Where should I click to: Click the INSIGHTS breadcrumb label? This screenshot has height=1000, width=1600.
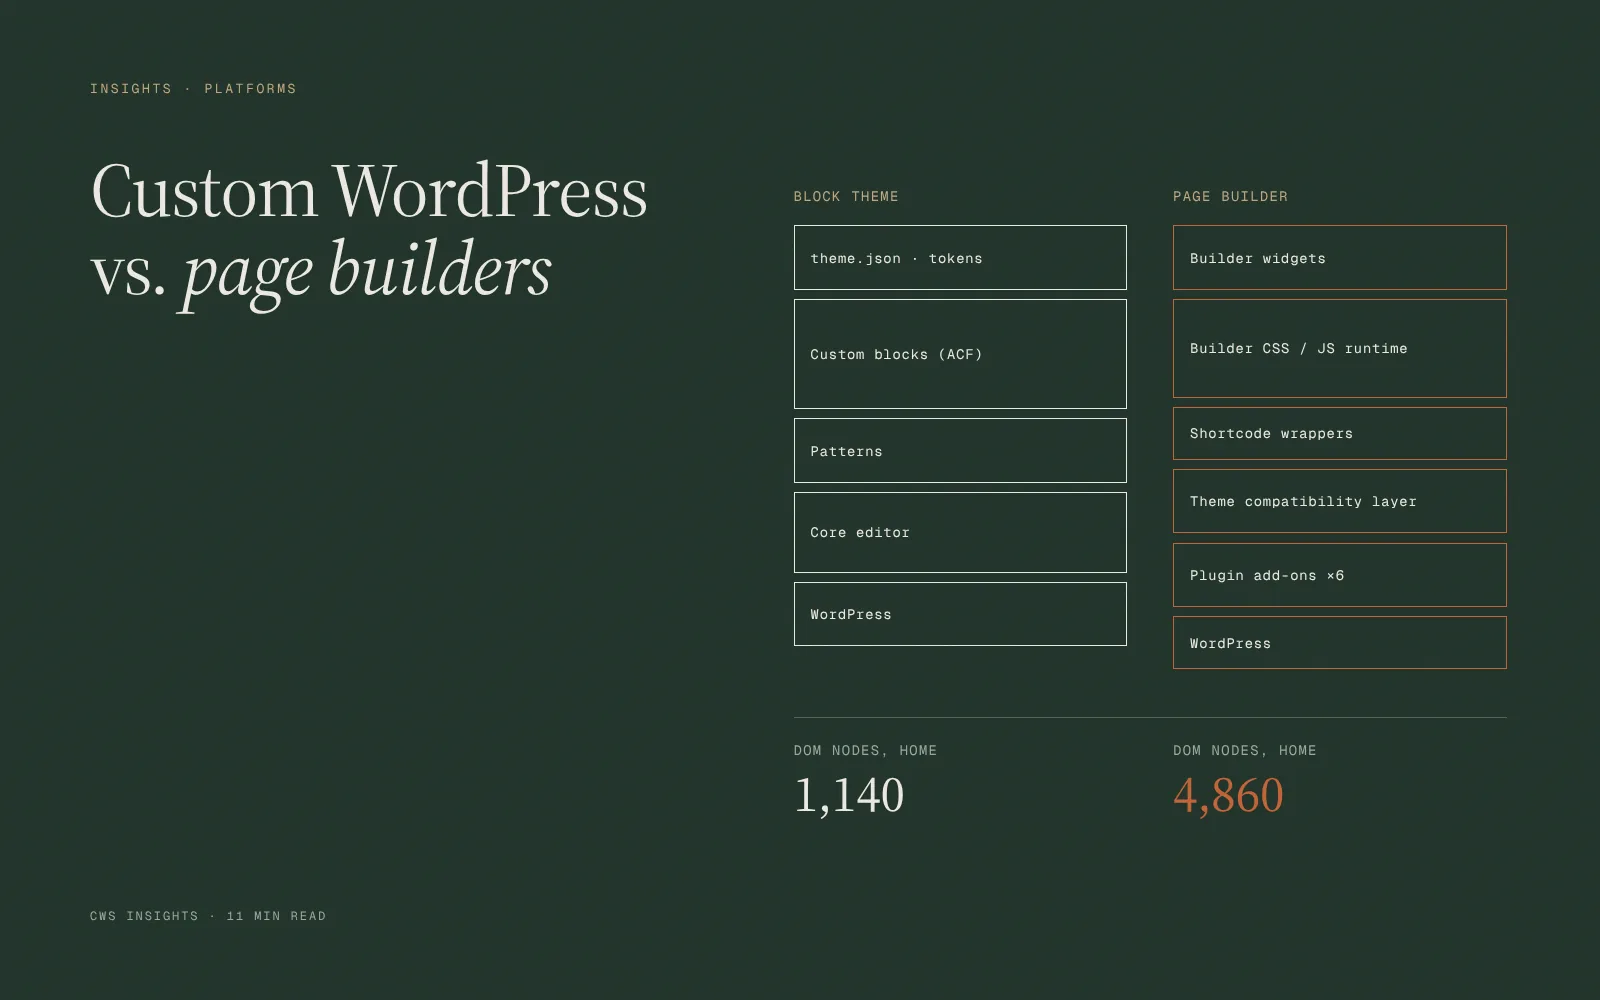131,89
